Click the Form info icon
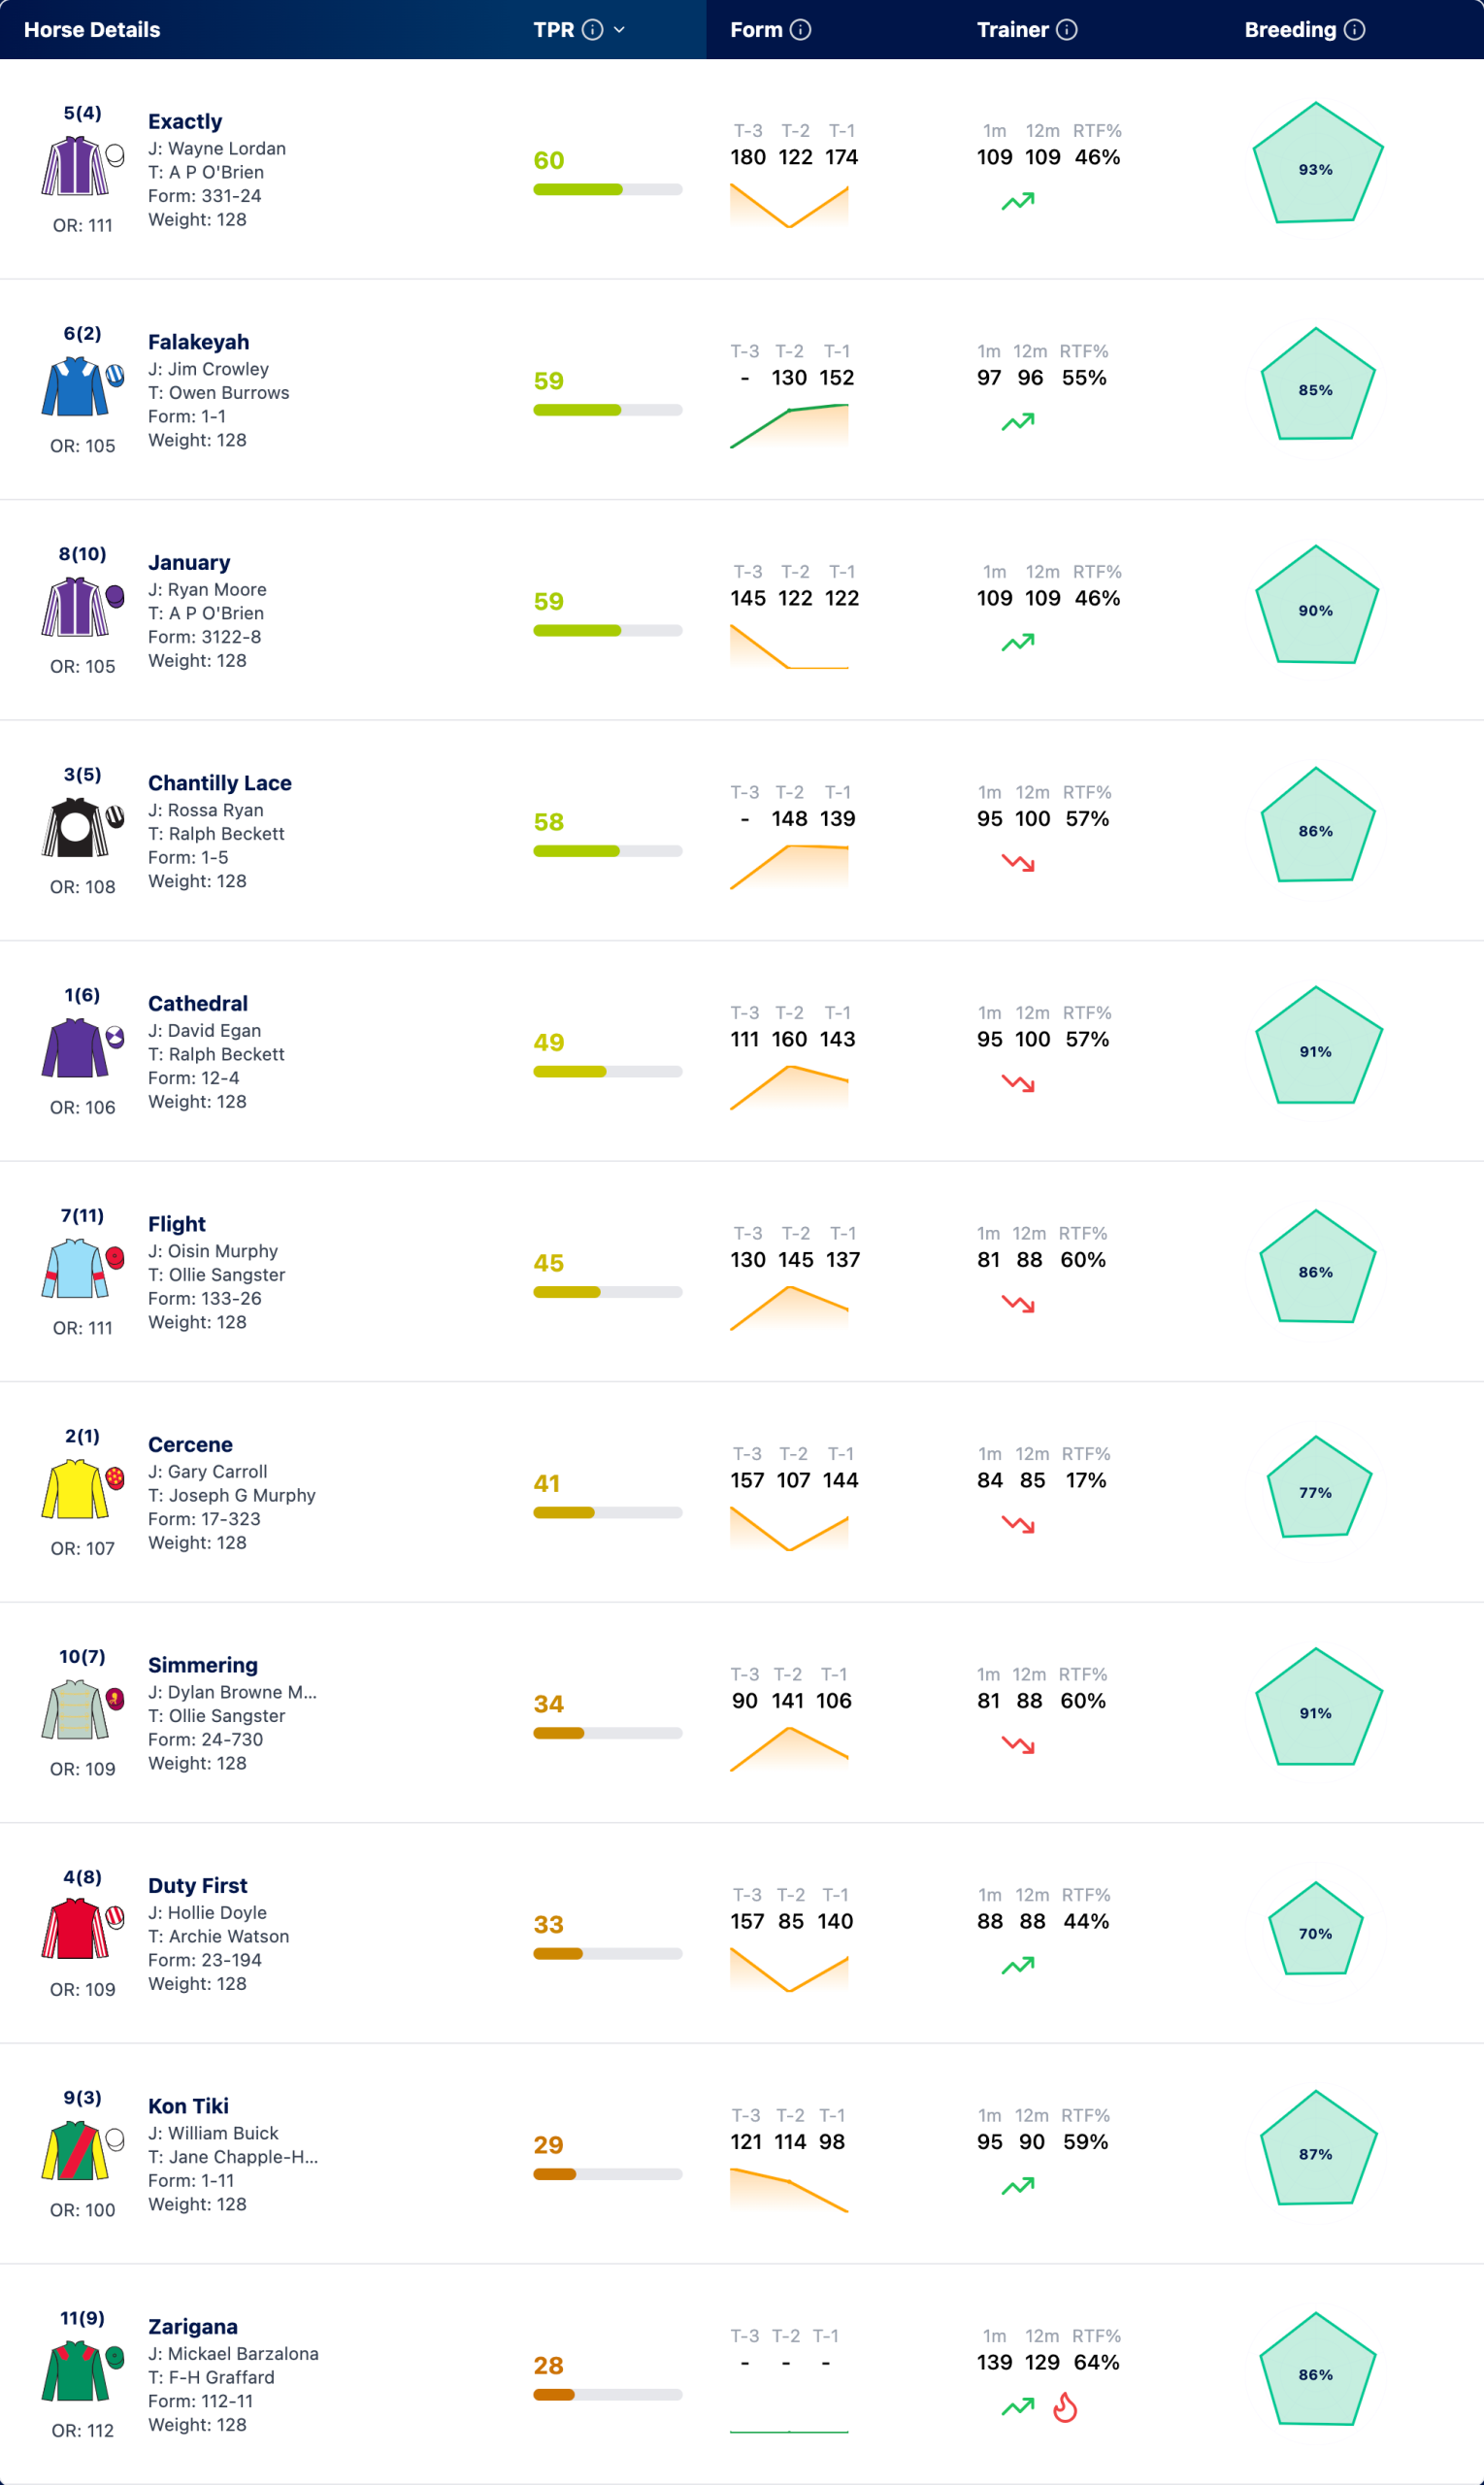Screen dimensions: 1484x2485 pyautogui.click(x=800, y=30)
